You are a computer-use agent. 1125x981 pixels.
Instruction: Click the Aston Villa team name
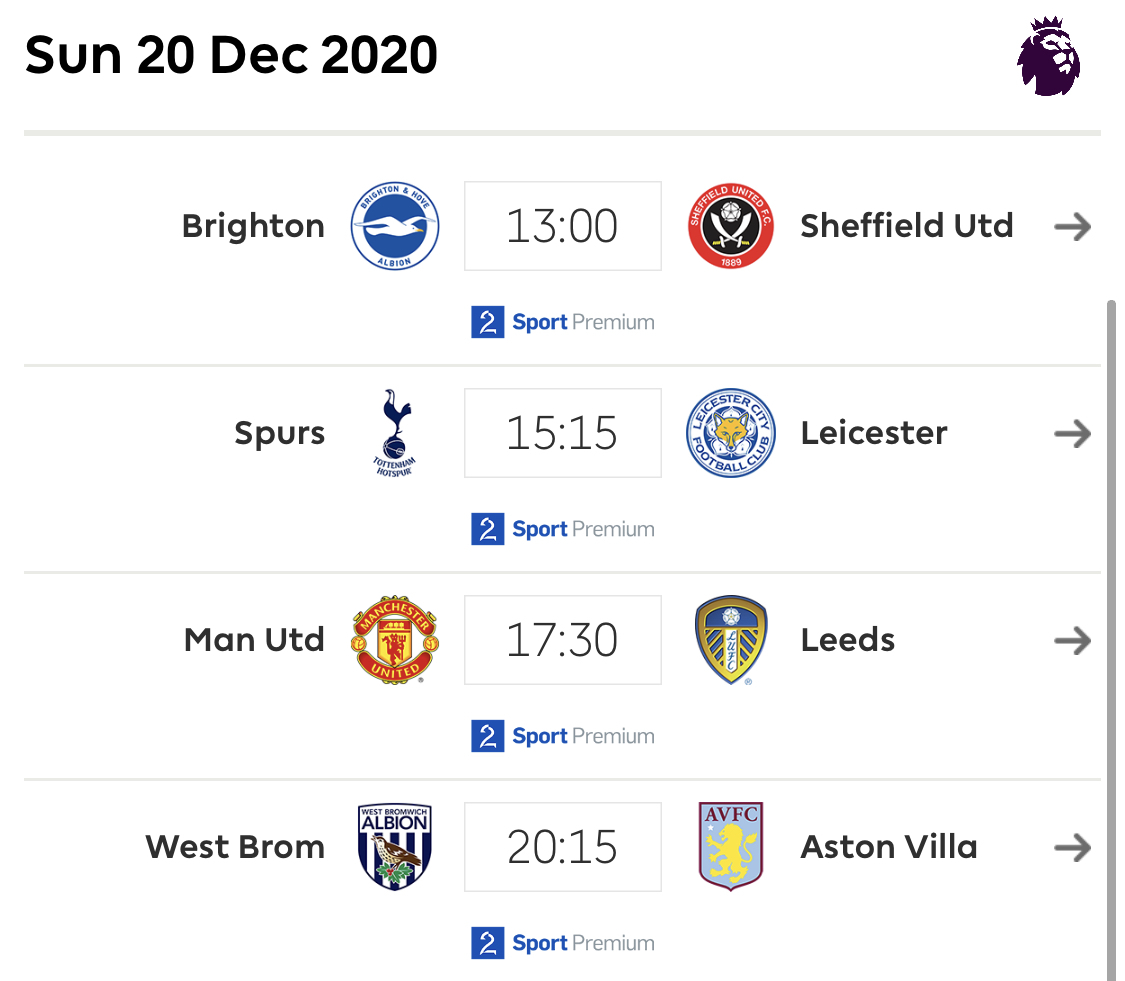pos(889,847)
